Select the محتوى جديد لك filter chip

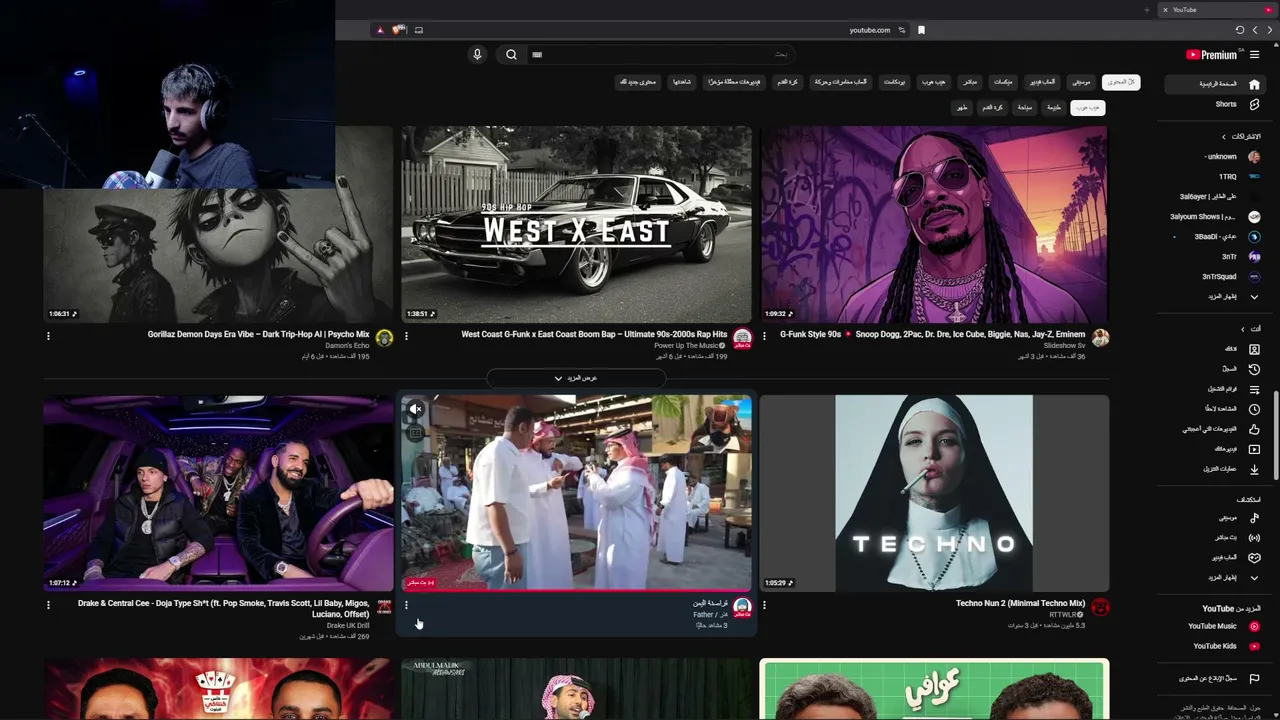tap(638, 82)
